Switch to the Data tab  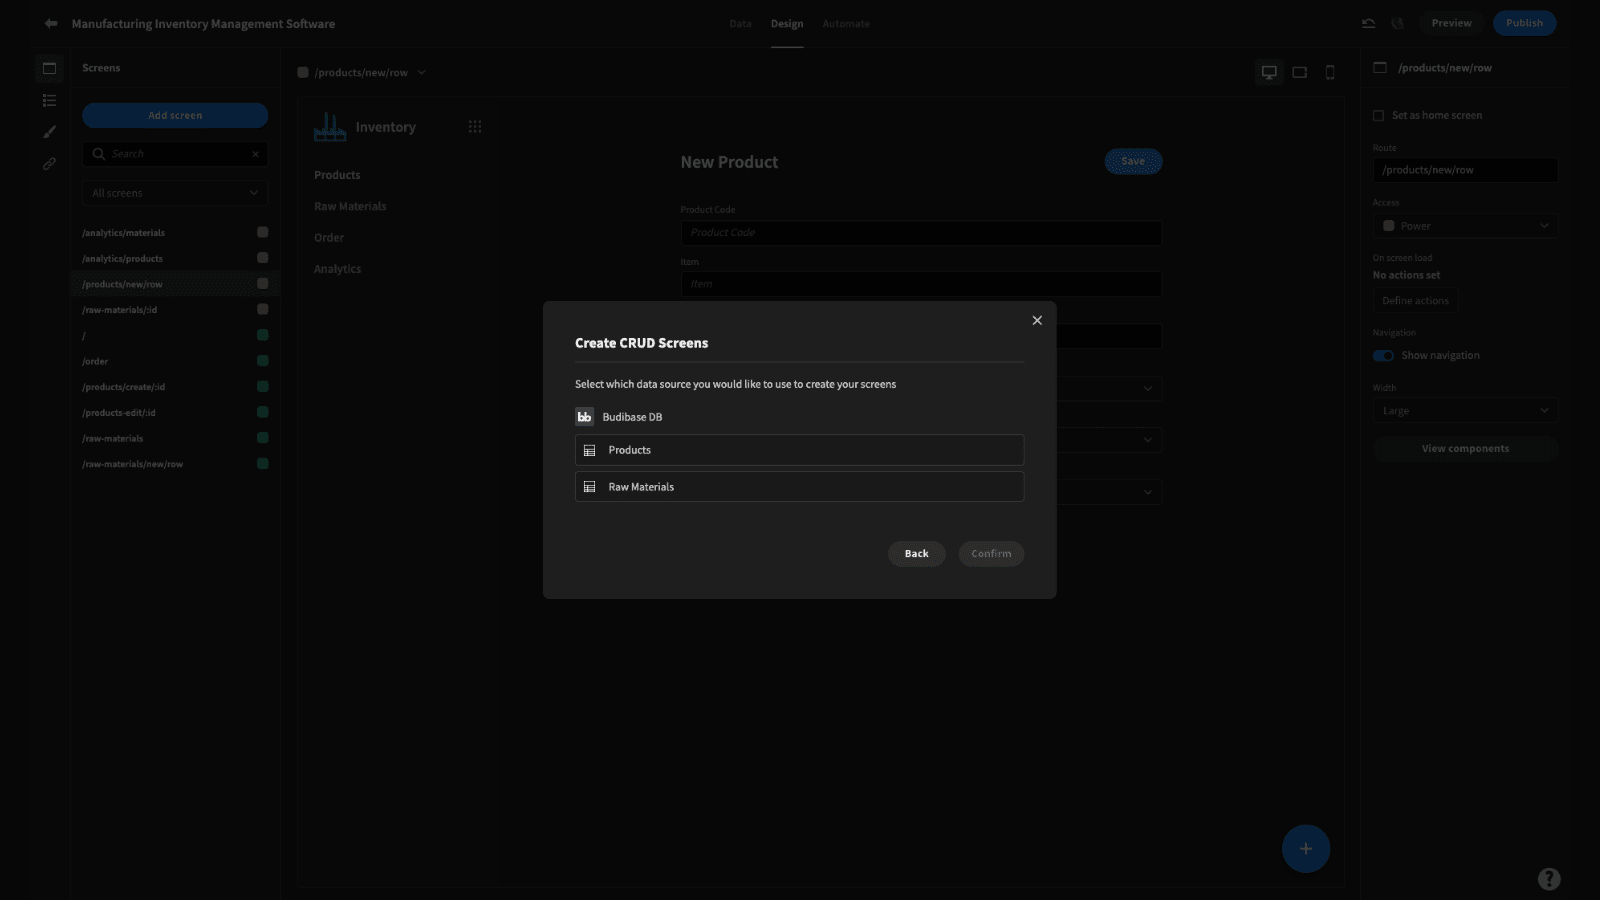[x=740, y=24]
